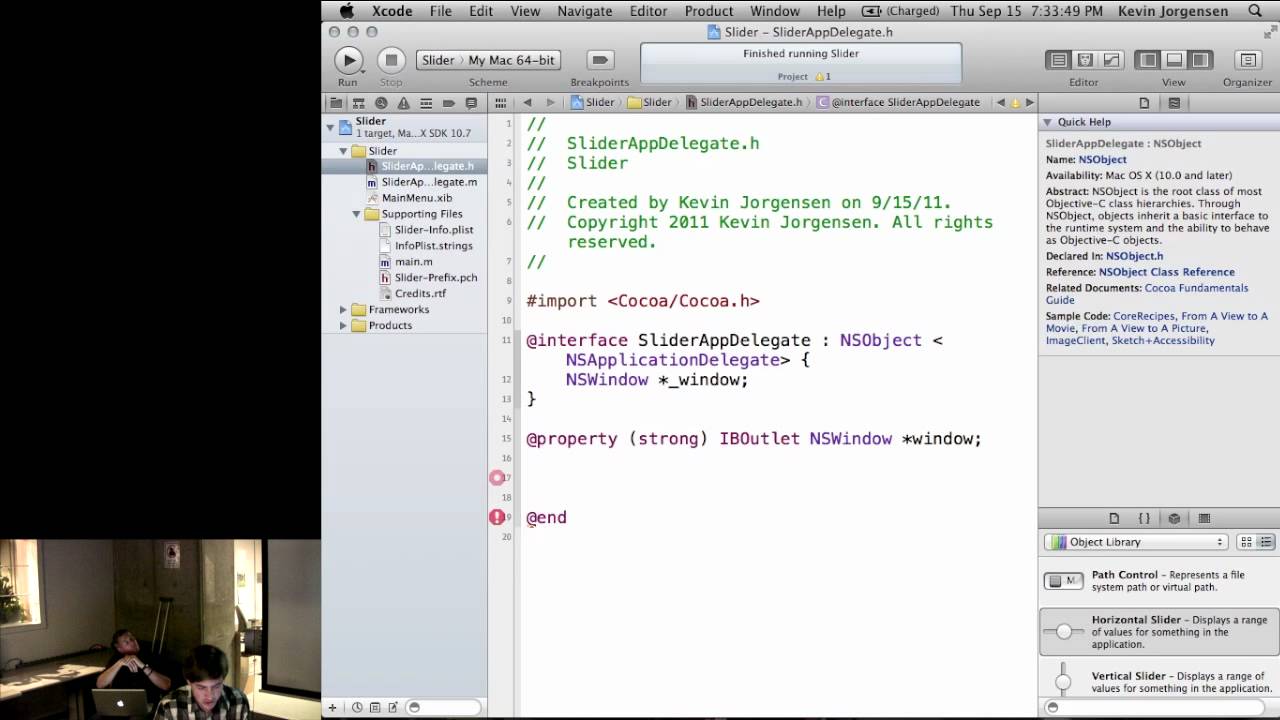Show the Quick Help inspector tab

(x=1174, y=103)
